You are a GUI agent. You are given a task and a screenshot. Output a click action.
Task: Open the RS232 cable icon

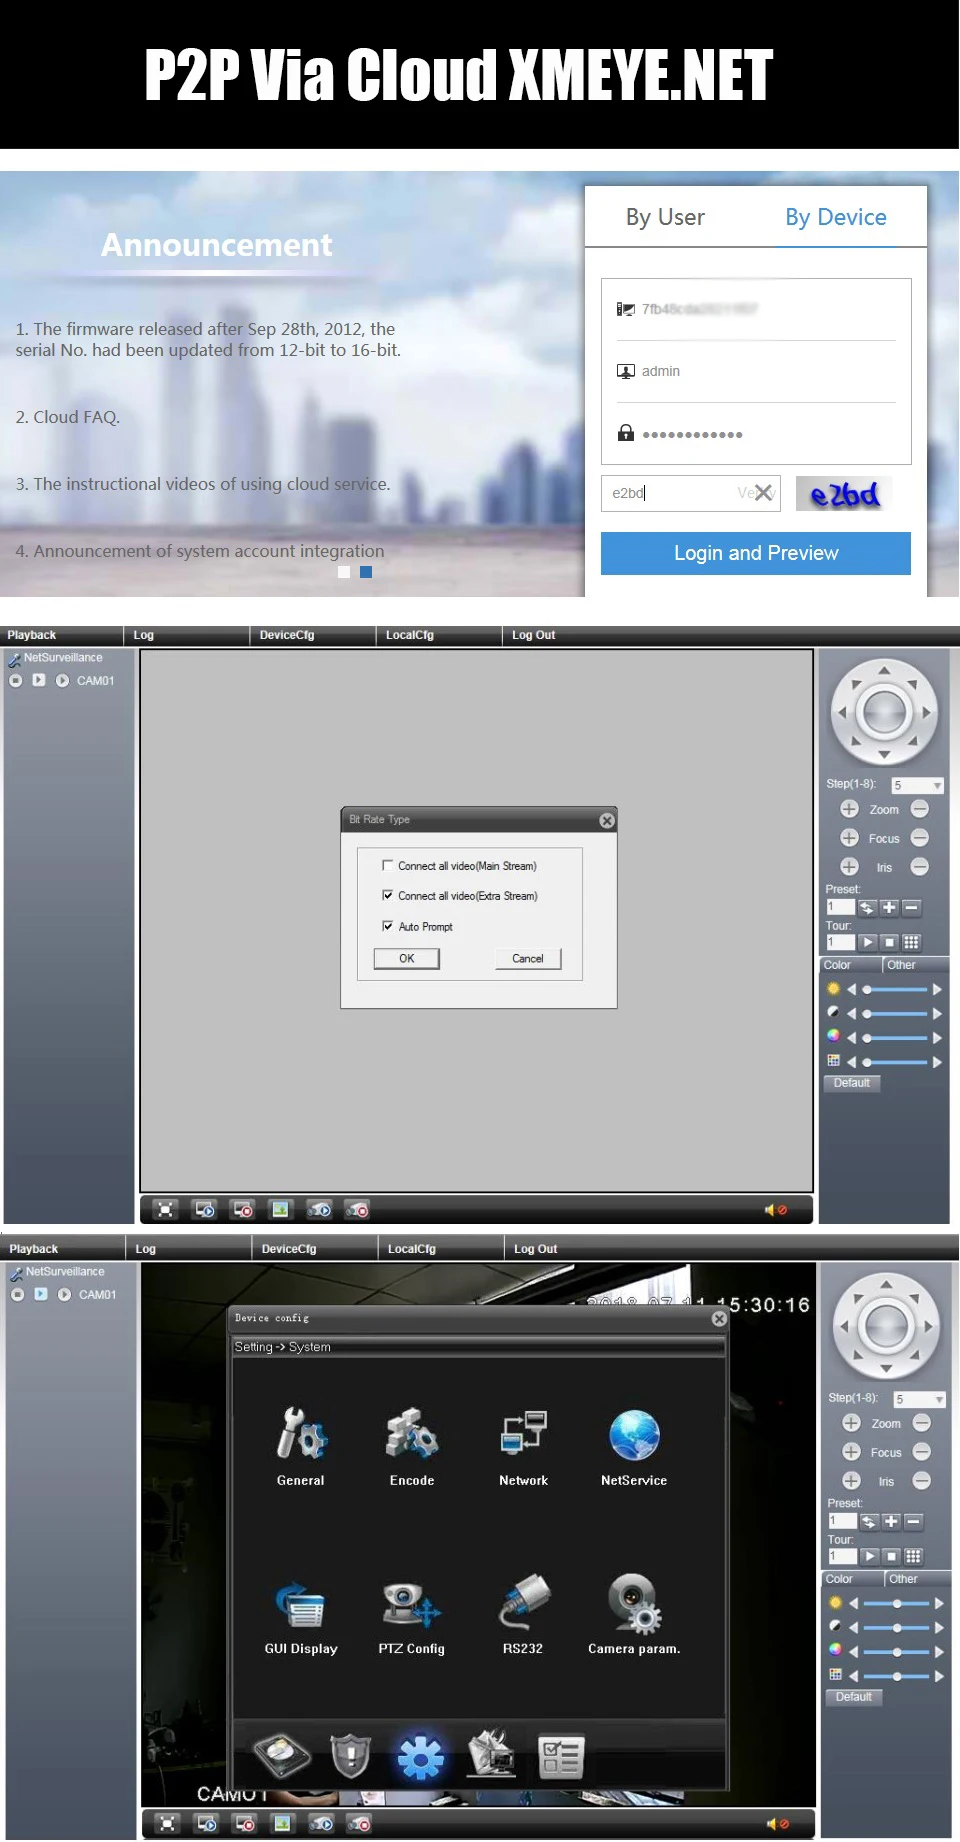coord(523,1602)
